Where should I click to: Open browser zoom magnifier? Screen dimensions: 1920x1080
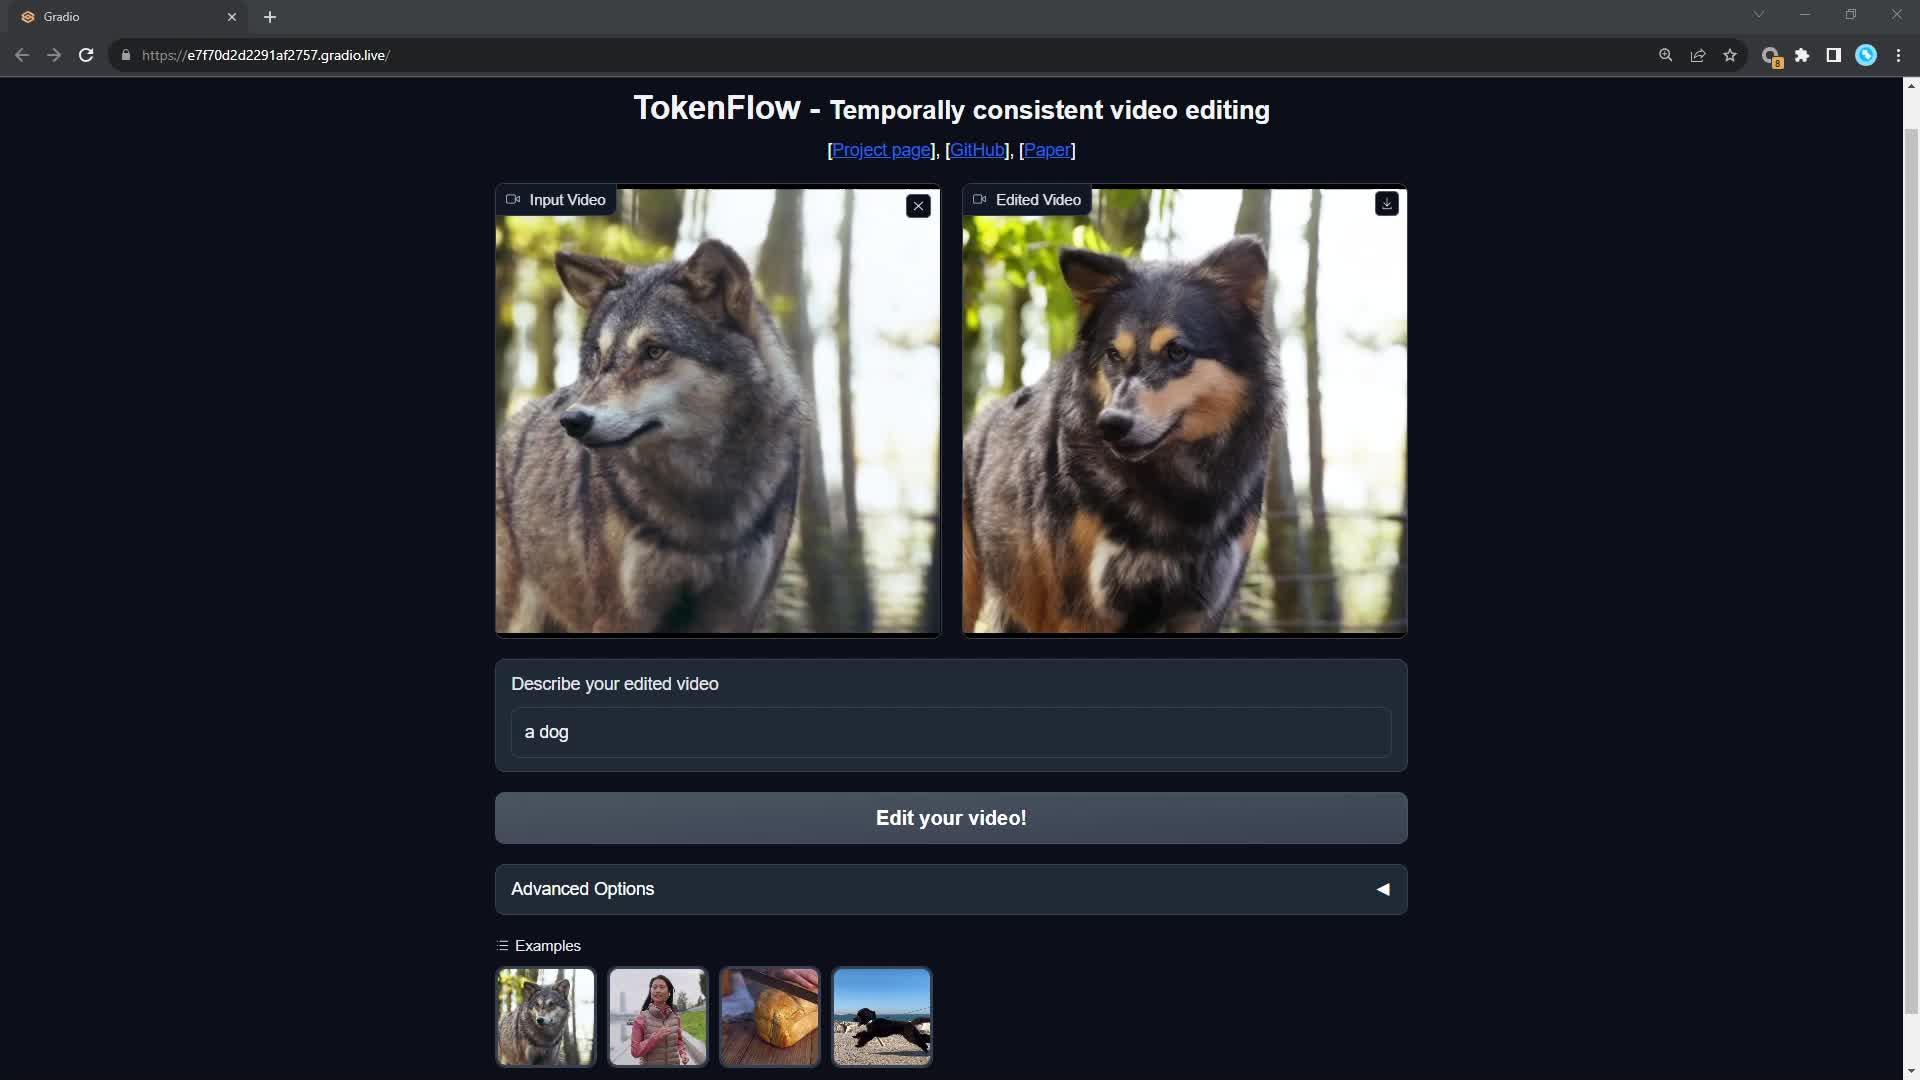tap(1665, 55)
